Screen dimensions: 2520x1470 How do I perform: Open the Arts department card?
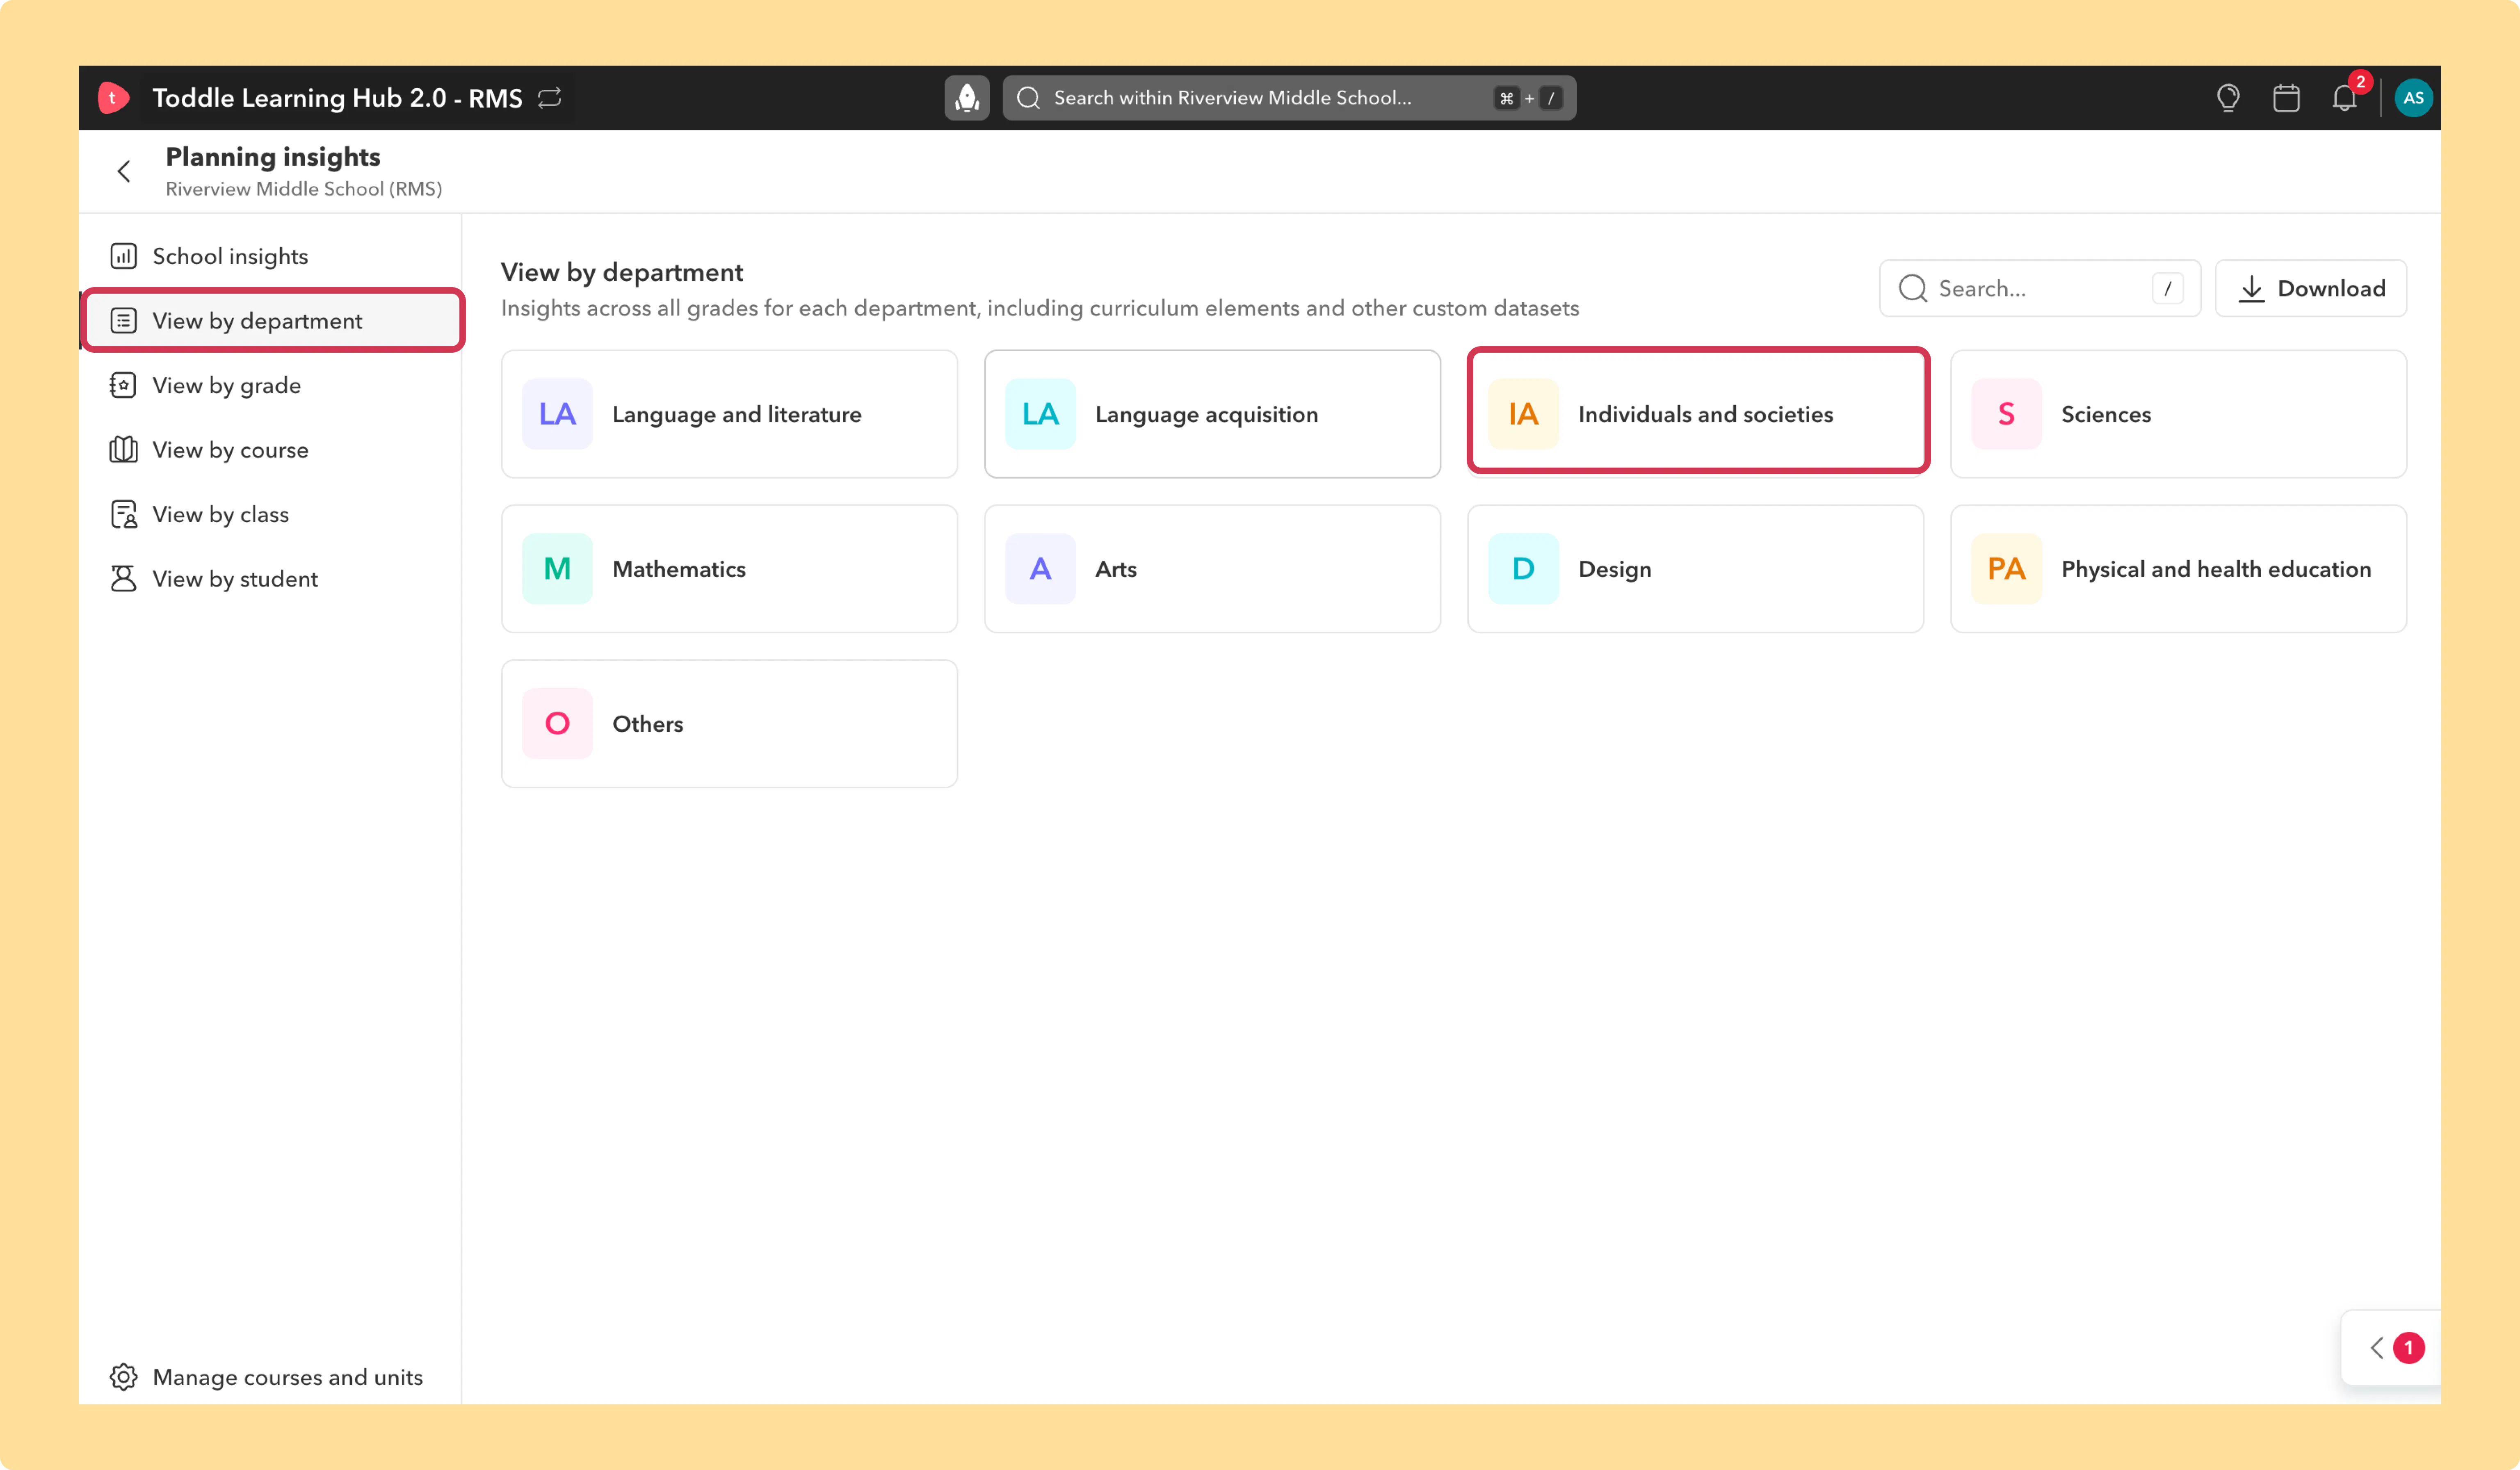coord(1212,569)
